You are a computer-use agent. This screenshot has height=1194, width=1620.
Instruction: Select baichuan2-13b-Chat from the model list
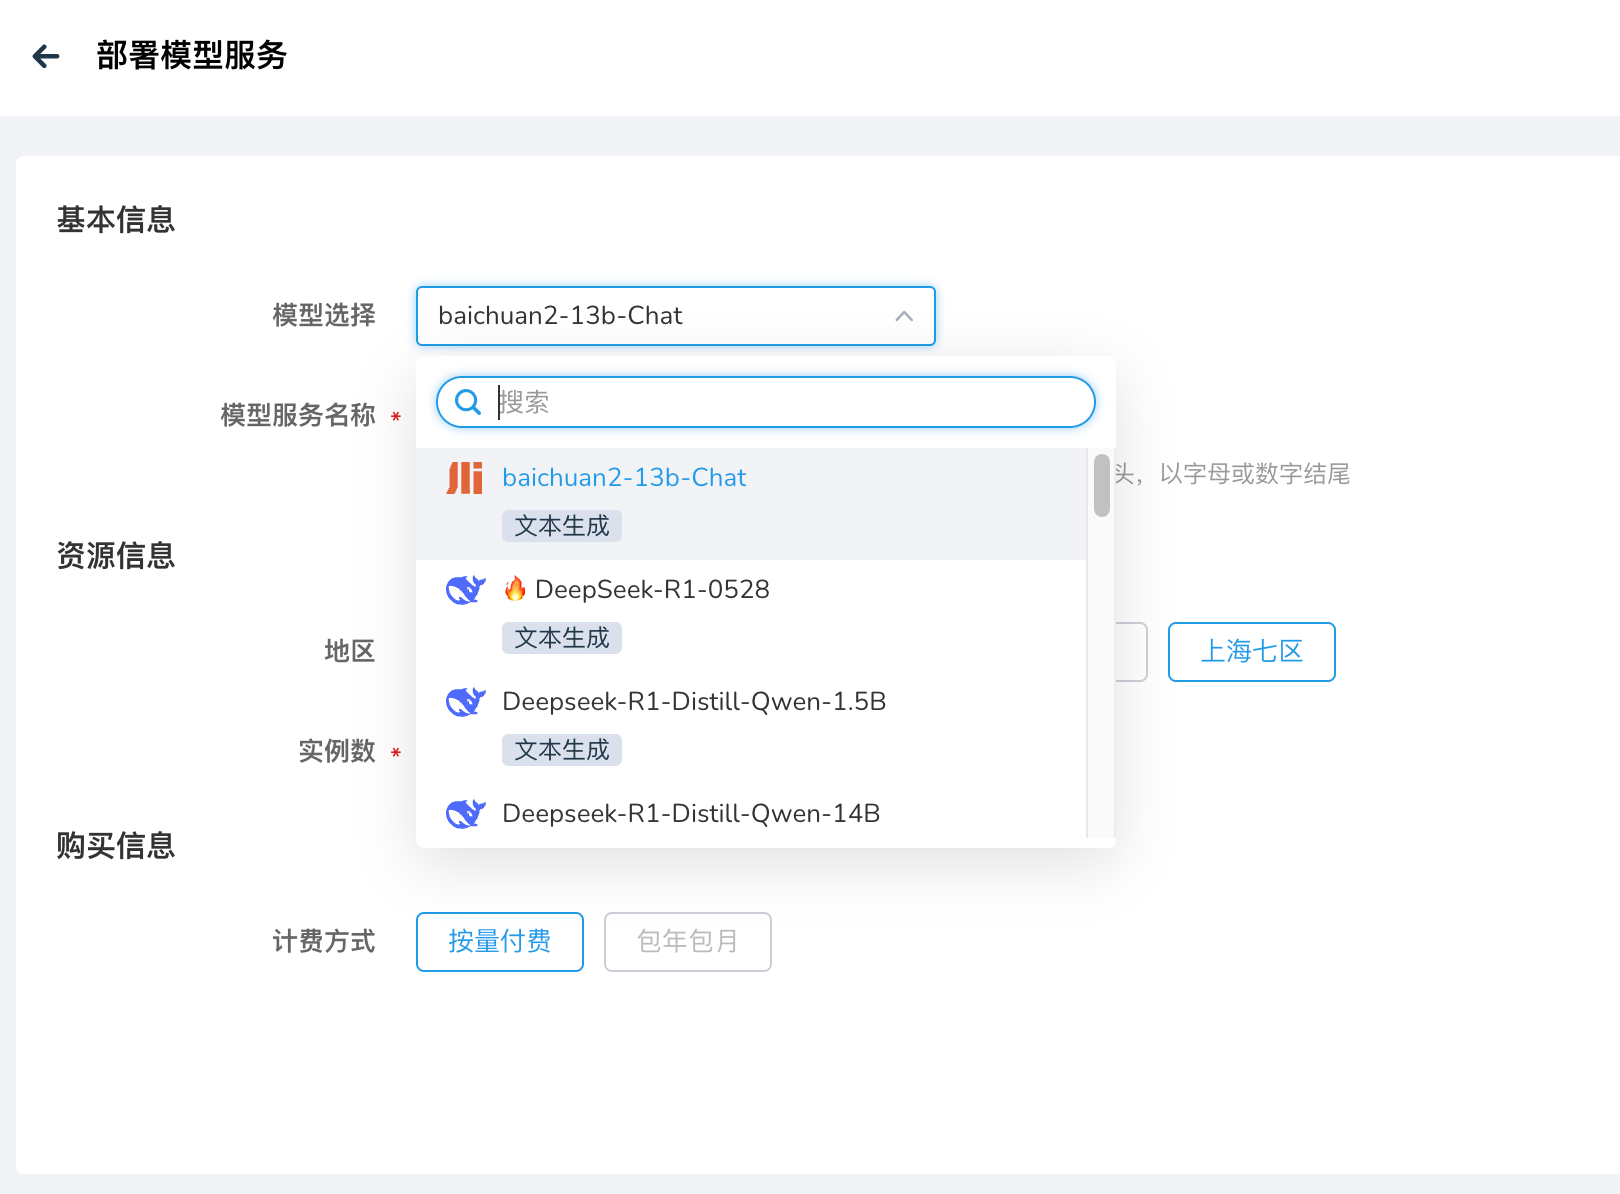coord(751,504)
